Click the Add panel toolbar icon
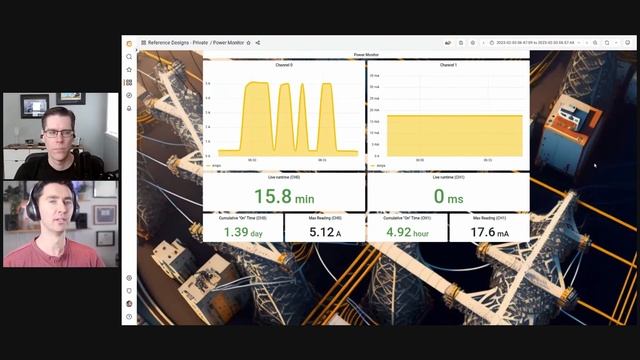 (448, 42)
